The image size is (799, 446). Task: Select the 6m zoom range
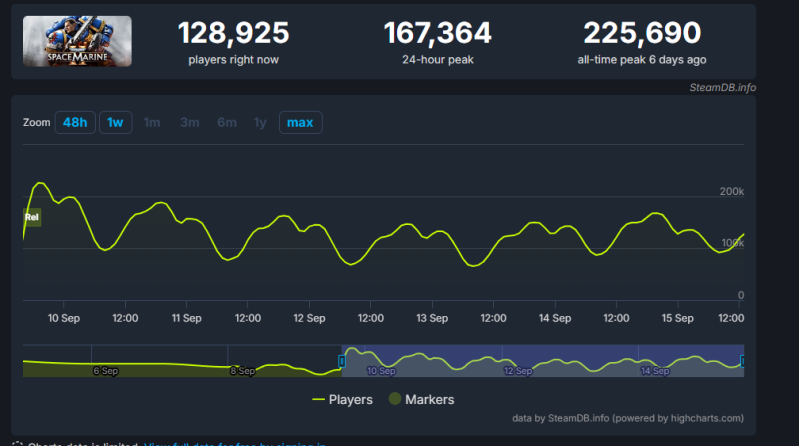(227, 122)
